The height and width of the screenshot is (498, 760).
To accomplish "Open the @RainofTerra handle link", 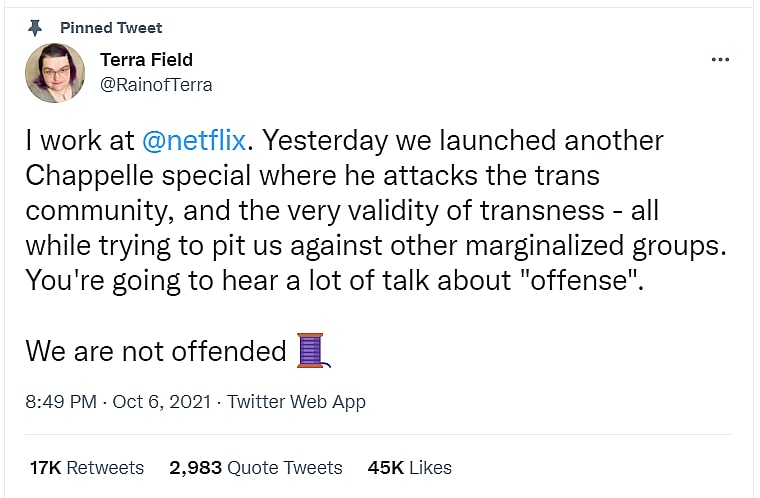I will [x=156, y=85].
